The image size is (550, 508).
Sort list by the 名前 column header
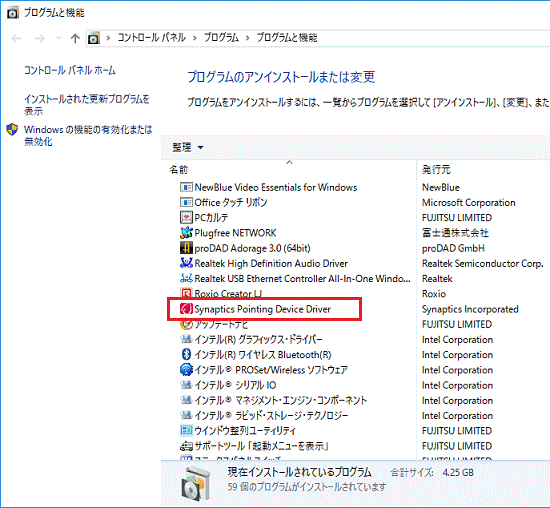pos(179,170)
